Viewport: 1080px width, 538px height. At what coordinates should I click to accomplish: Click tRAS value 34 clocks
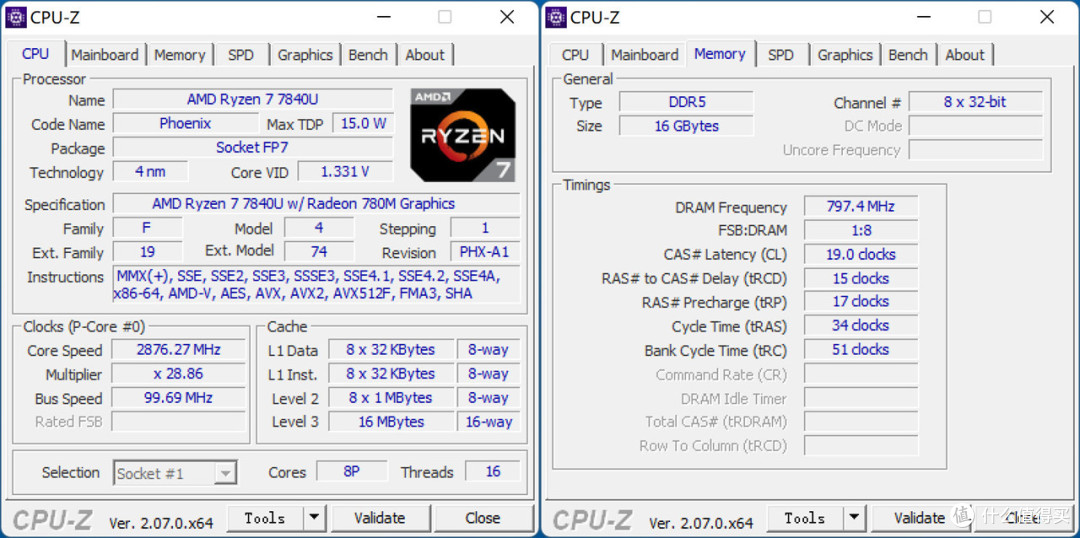click(x=860, y=326)
